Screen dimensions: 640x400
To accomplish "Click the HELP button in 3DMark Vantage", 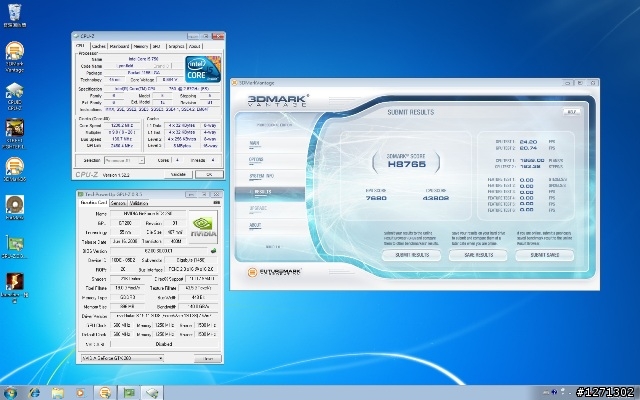I will (x=571, y=112).
